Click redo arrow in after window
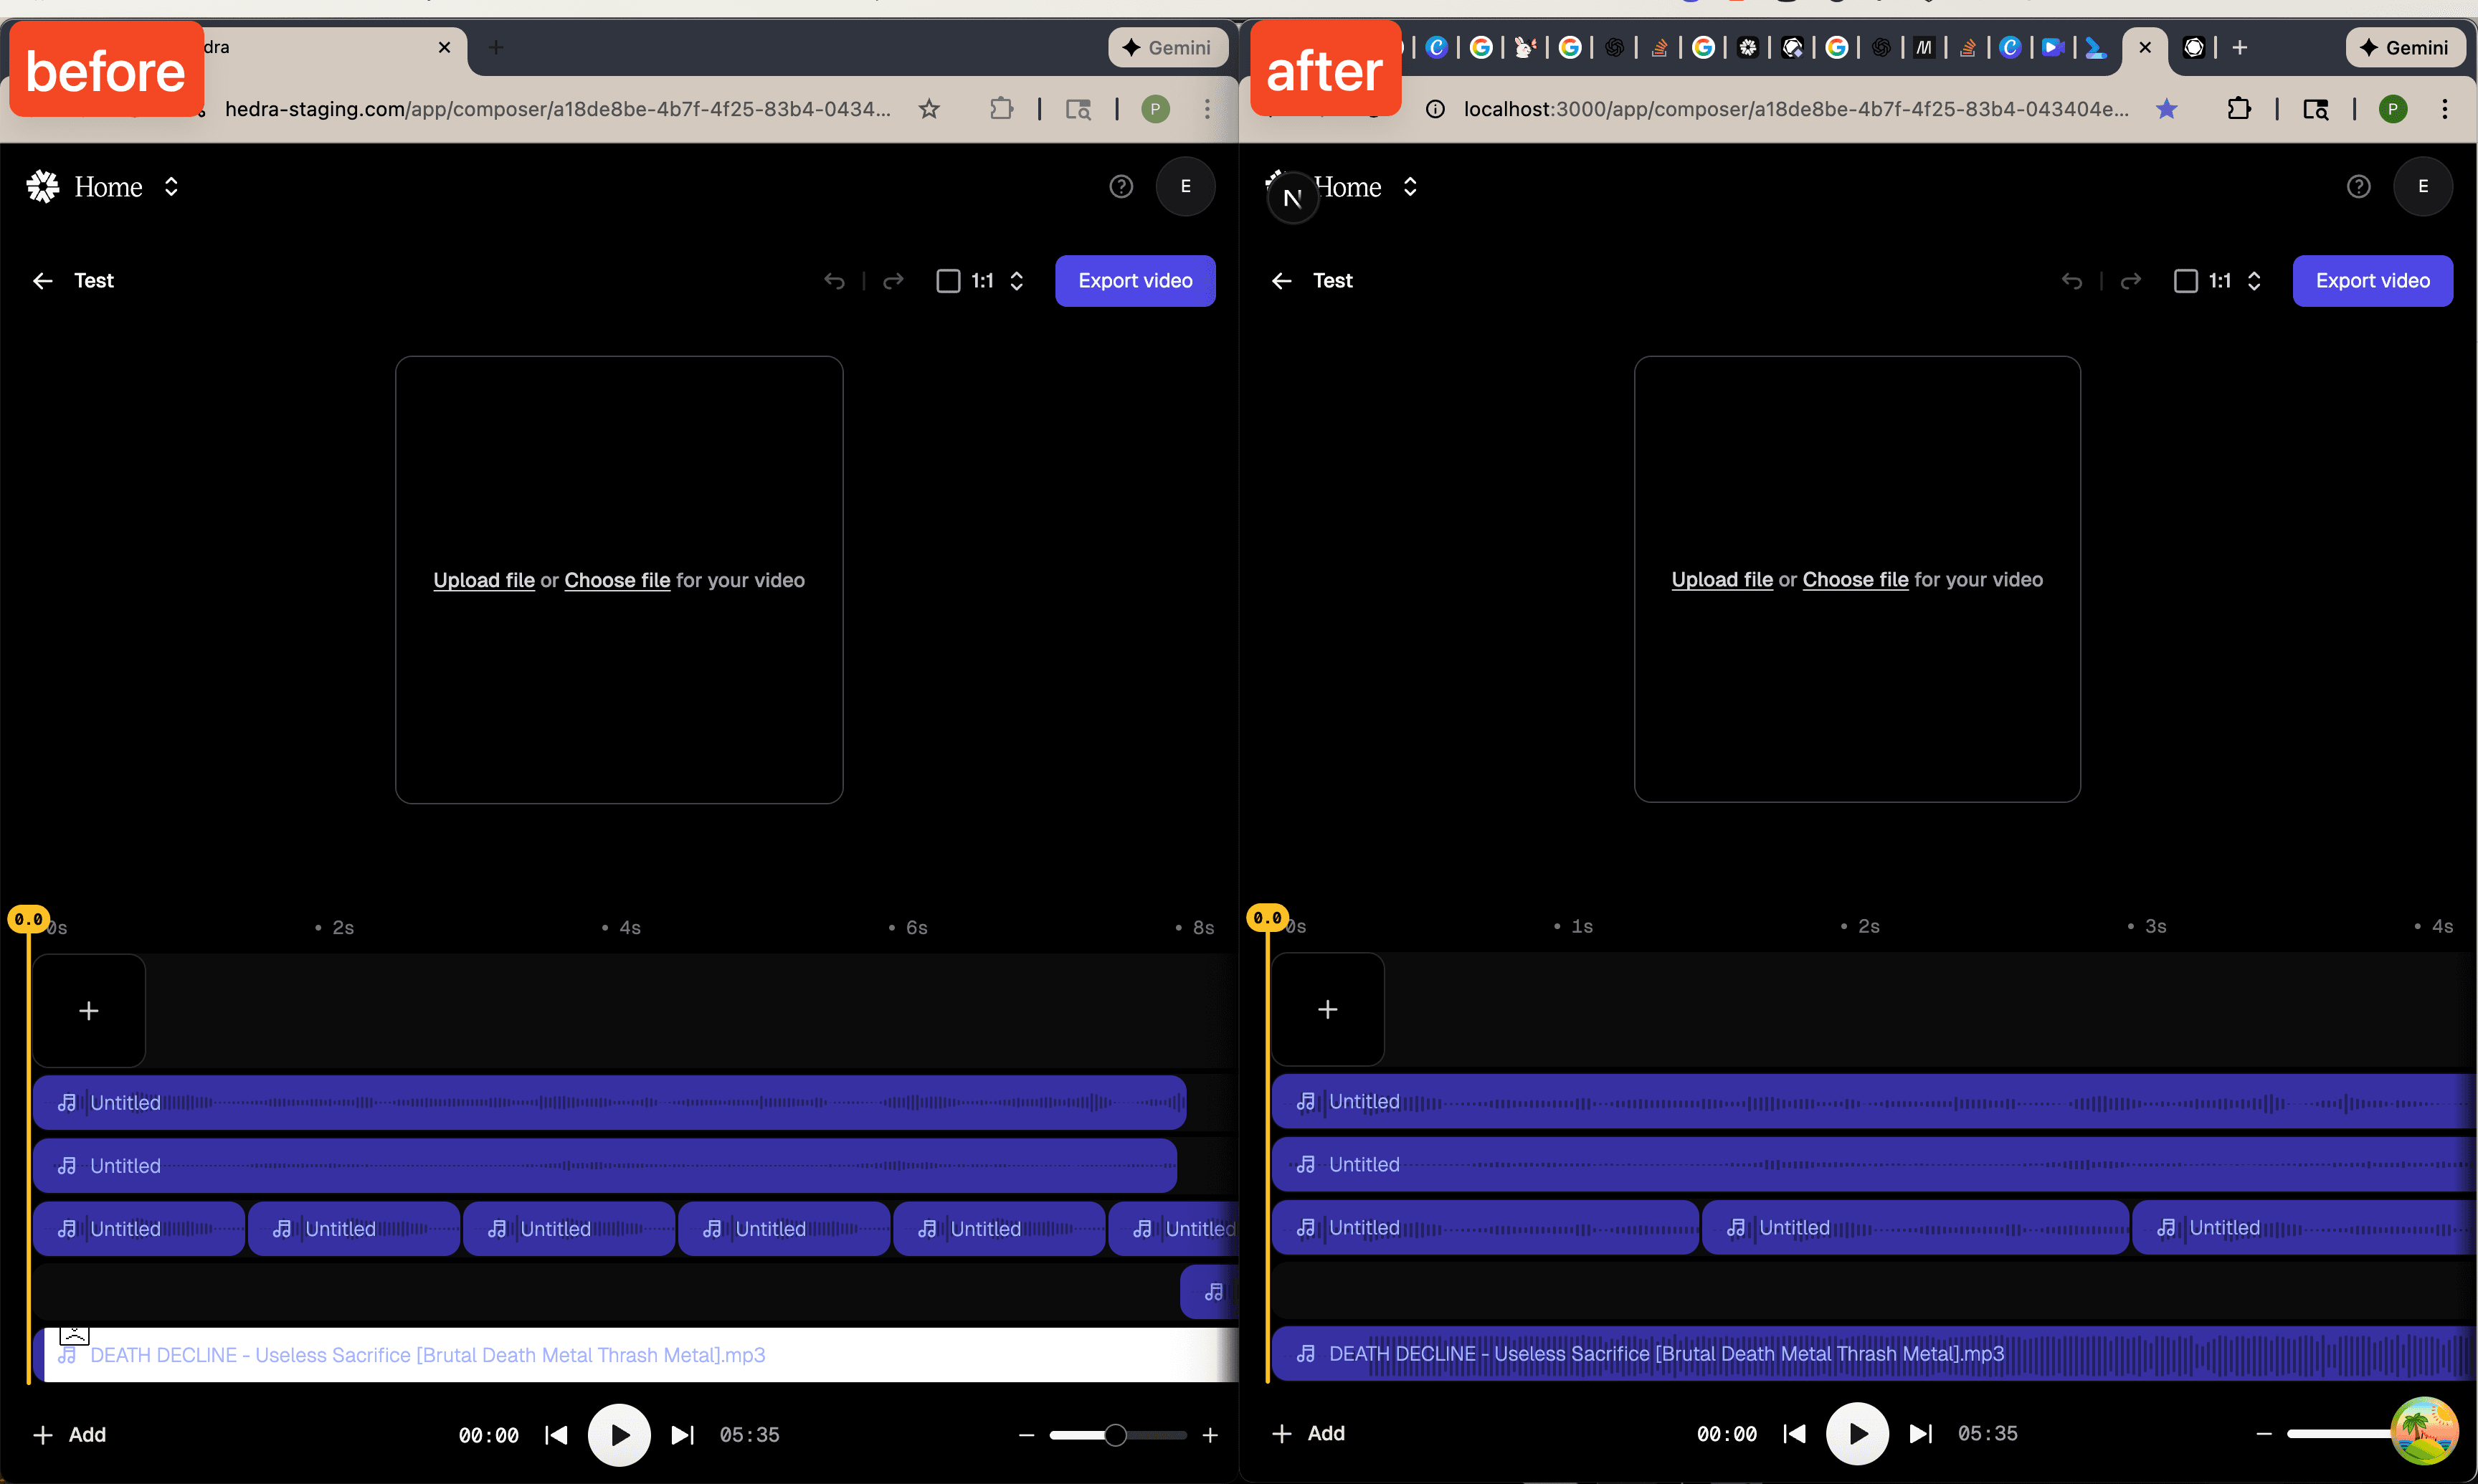Image resolution: width=2478 pixels, height=1484 pixels. click(x=2131, y=281)
